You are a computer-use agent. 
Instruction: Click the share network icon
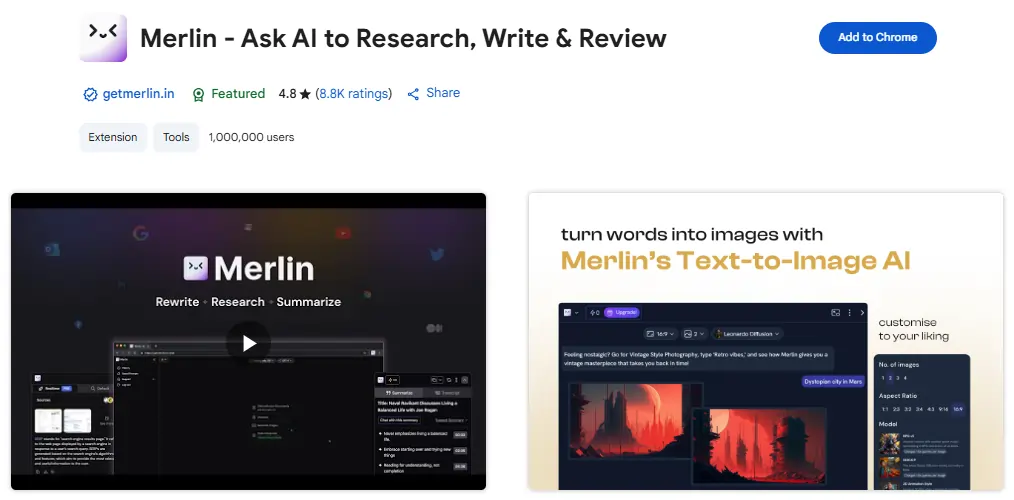point(413,94)
